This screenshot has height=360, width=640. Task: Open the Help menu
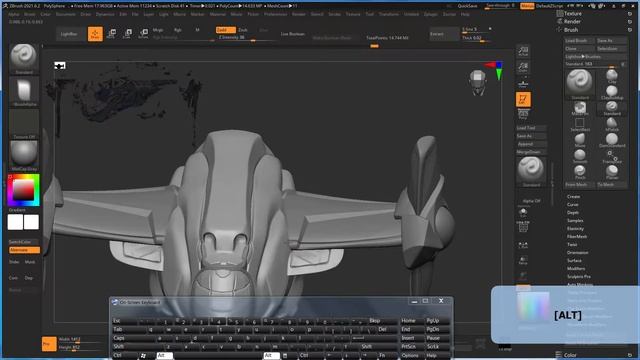tap(465, 14)
